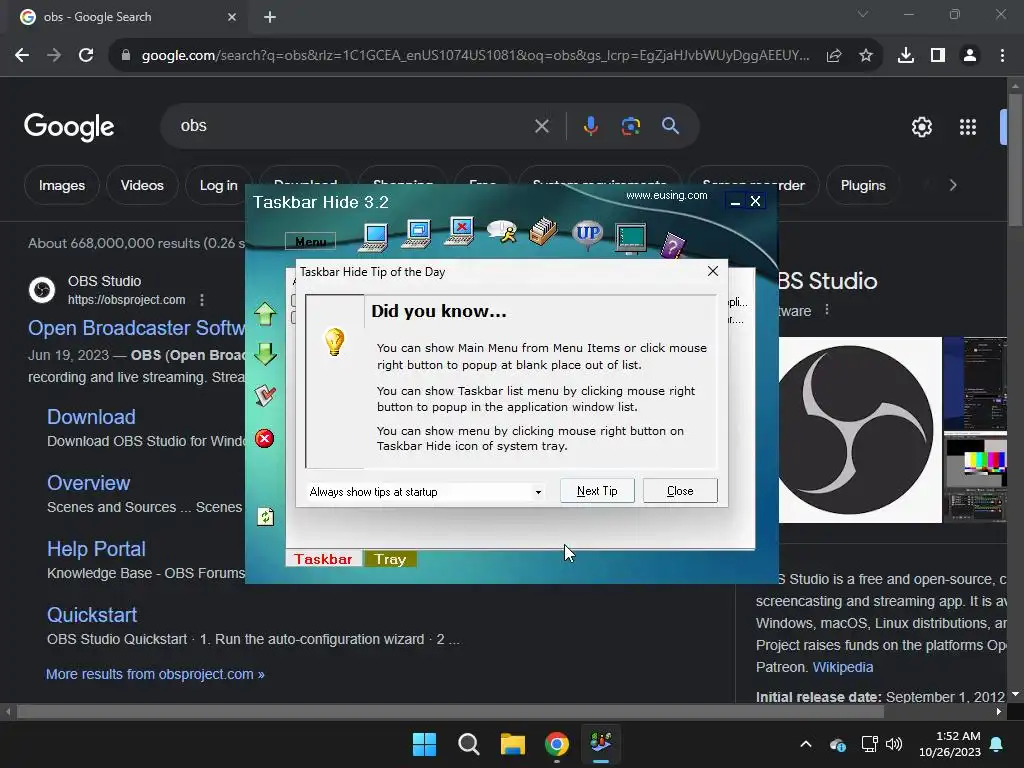Open File Explorer from the taskbar
Image resolution: width=1024 pixels, height=768 pixels.
(513, 744)
